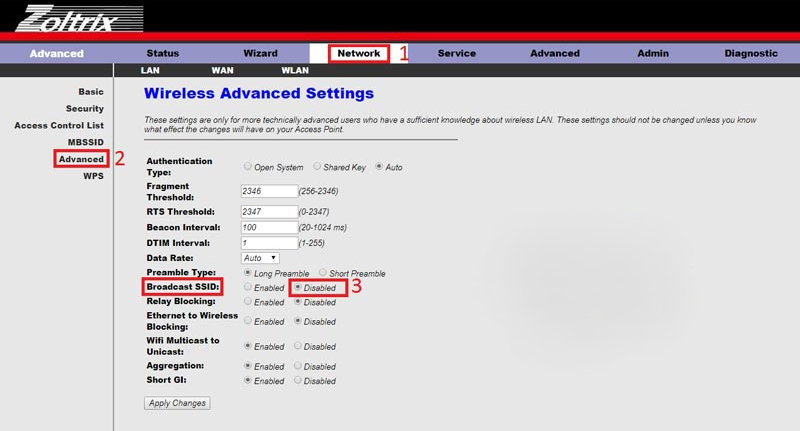Disable Ethernet to Wireless Blocking
Viewport: 800px width, 431px height.
coord(297,321)
